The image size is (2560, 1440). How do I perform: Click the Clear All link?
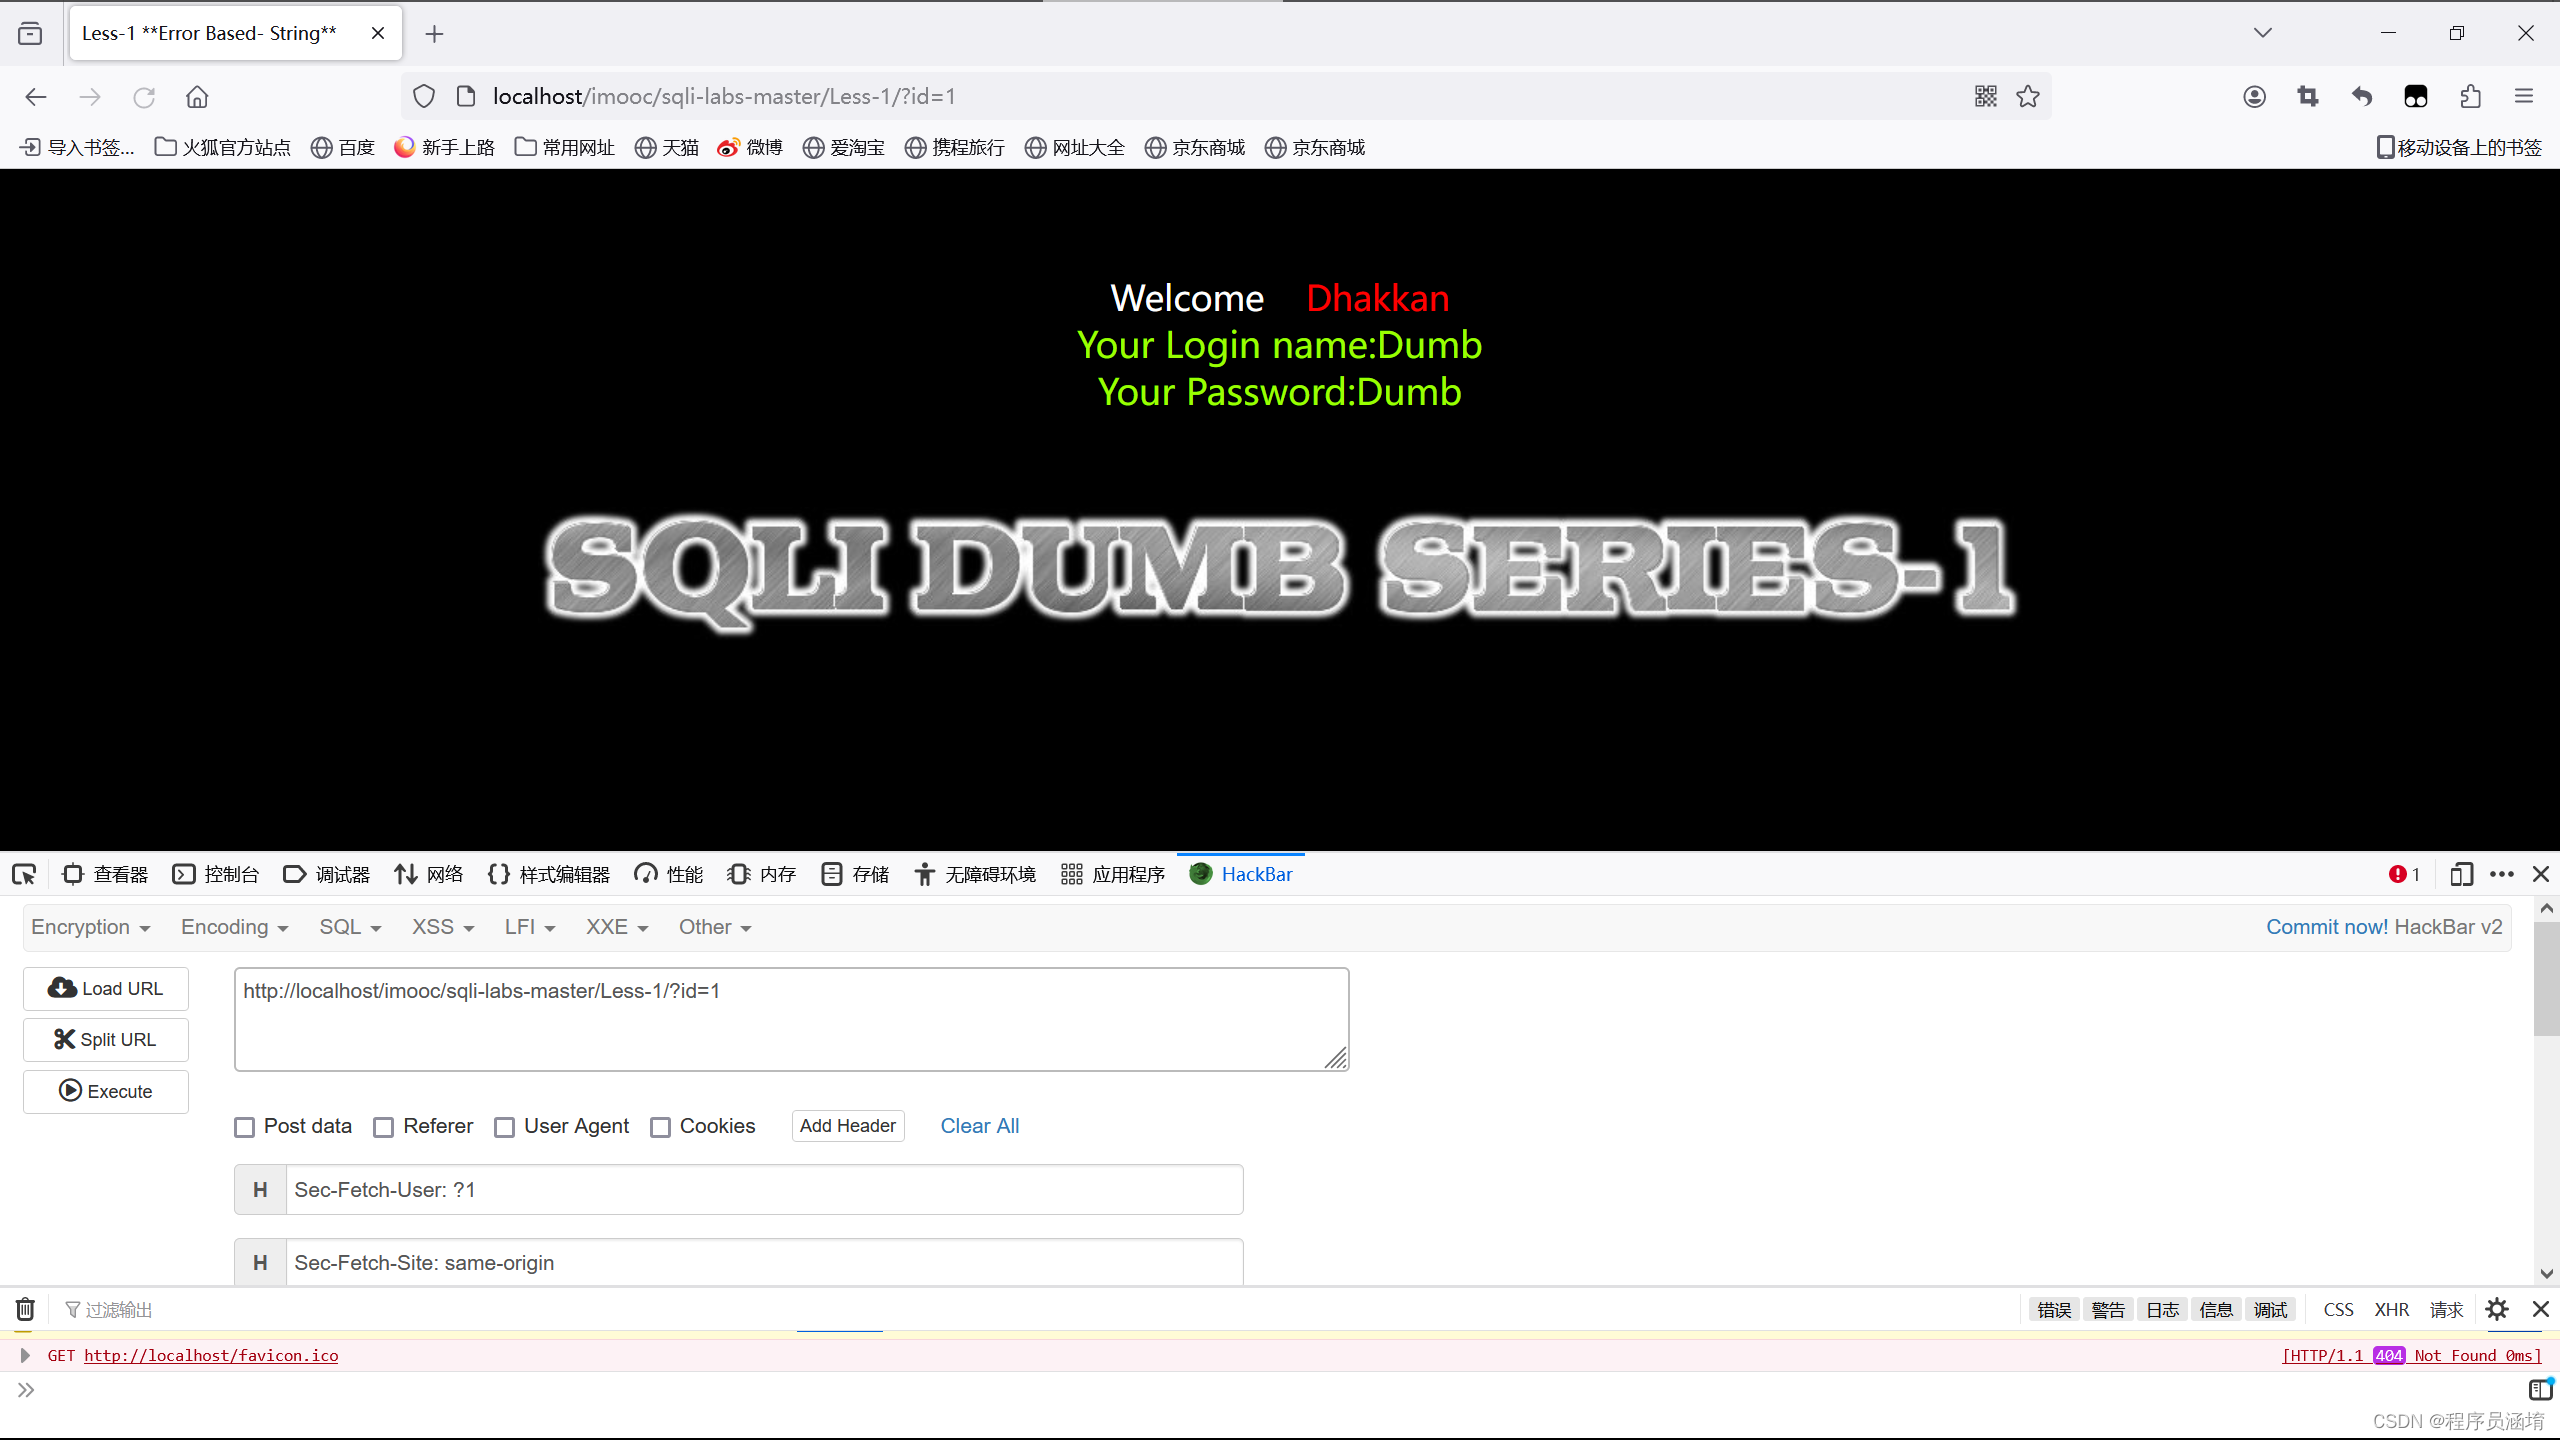(979, 1126)
